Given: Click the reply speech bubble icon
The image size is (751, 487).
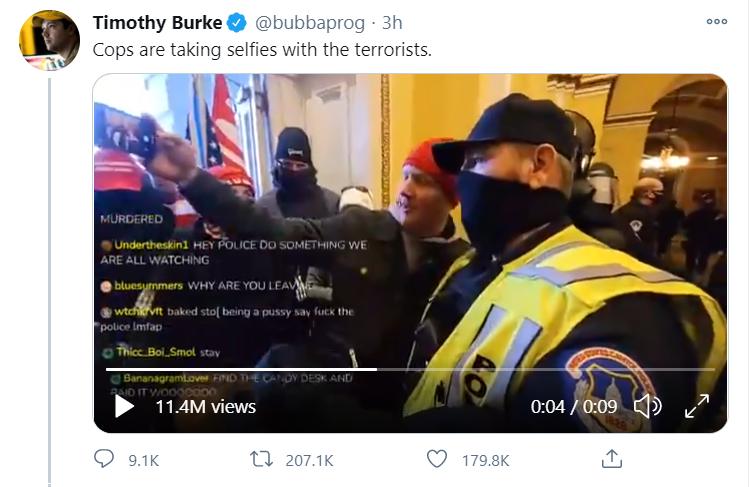Looking at the screenshot, I should pos(103,459).
